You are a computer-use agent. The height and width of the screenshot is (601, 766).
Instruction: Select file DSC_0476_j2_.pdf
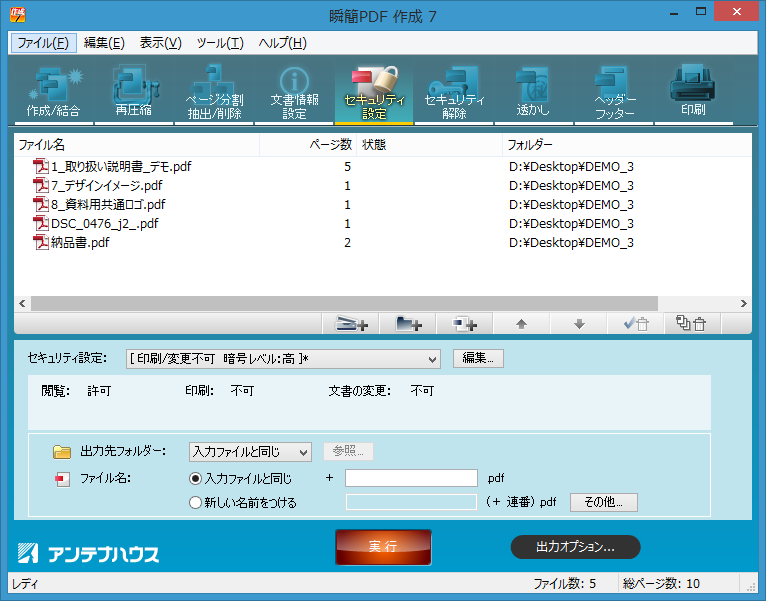[105, 224]
